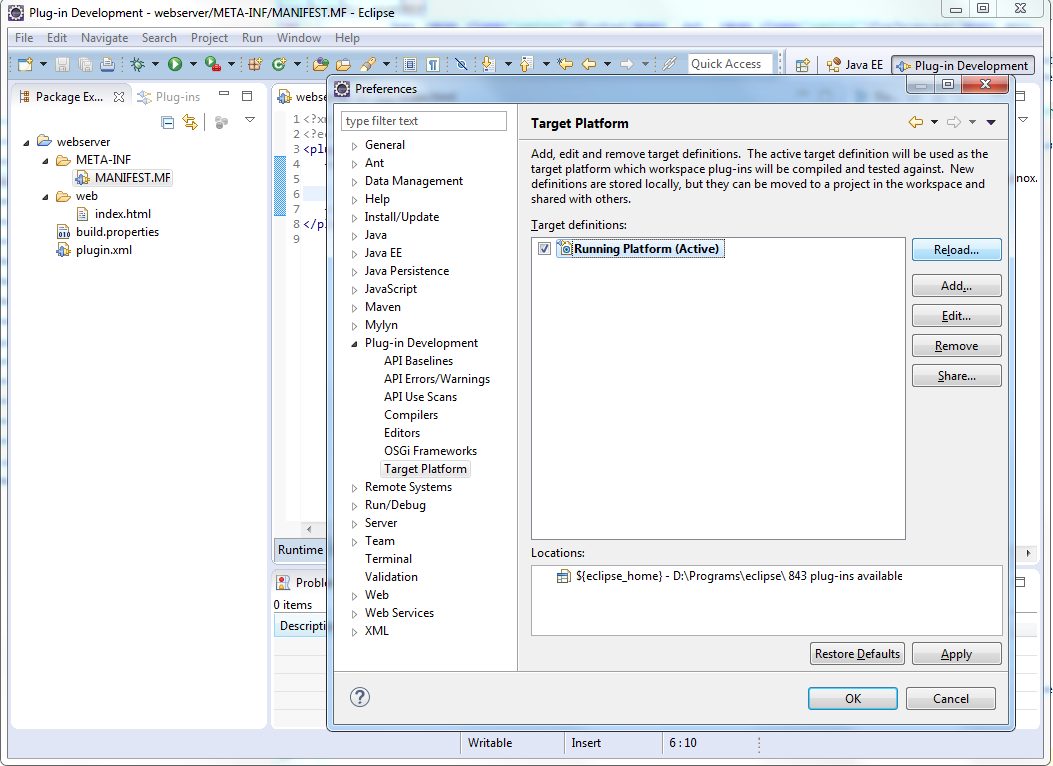Minimize the Package Explorer view

224,95
